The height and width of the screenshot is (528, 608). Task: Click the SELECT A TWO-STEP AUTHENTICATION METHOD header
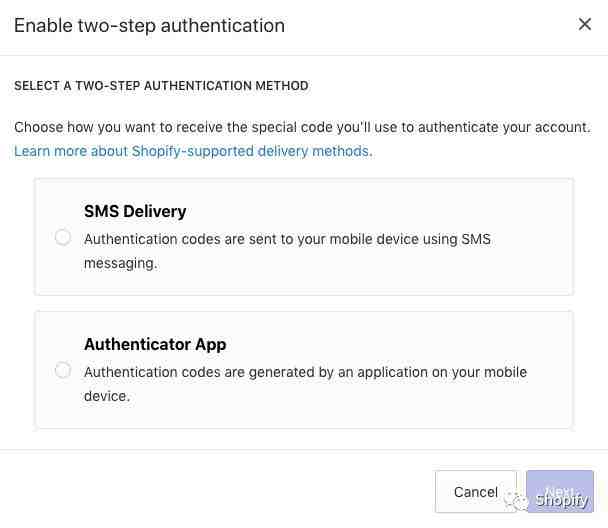point(161,87)
